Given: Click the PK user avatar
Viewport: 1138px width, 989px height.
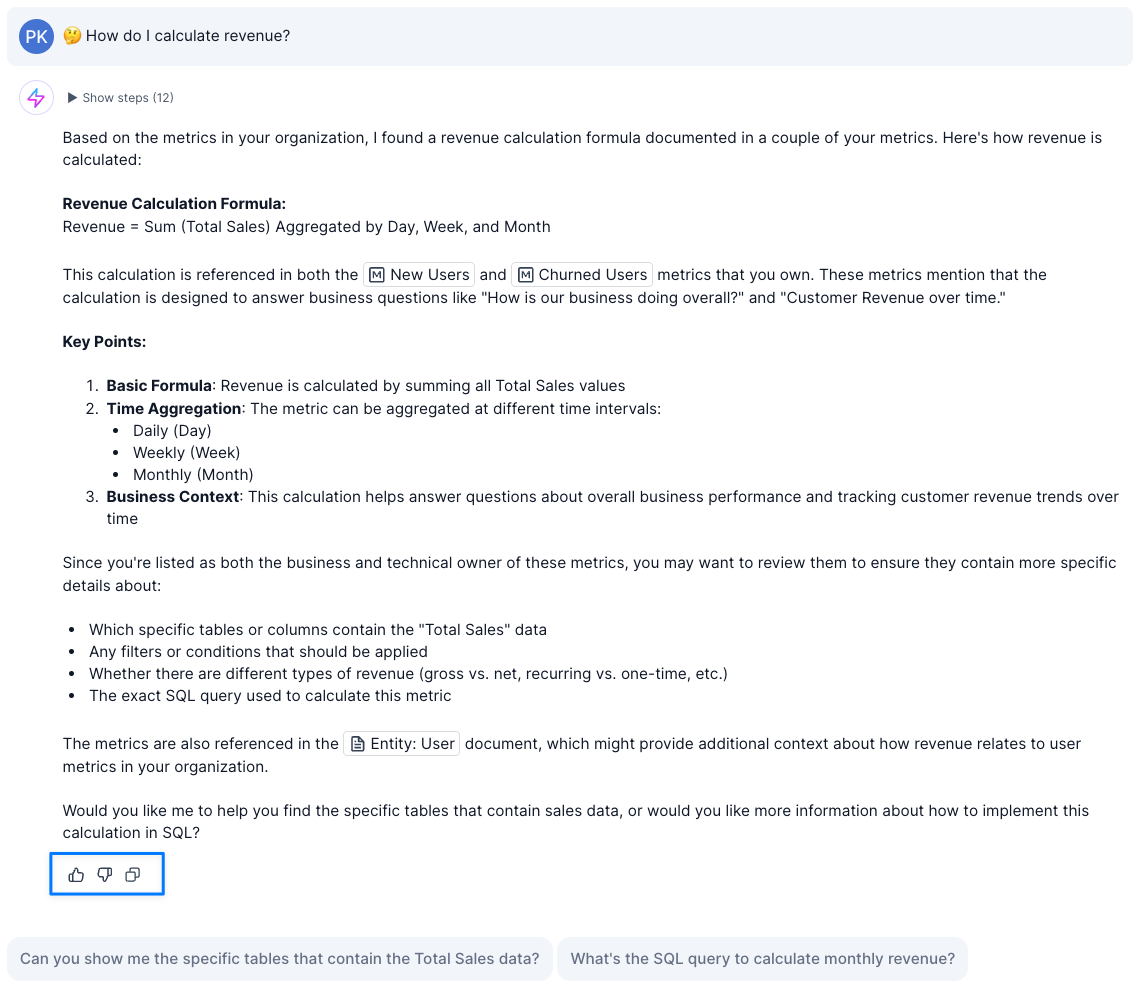Looking at the screenshot, I should click(x=37, y=37).
